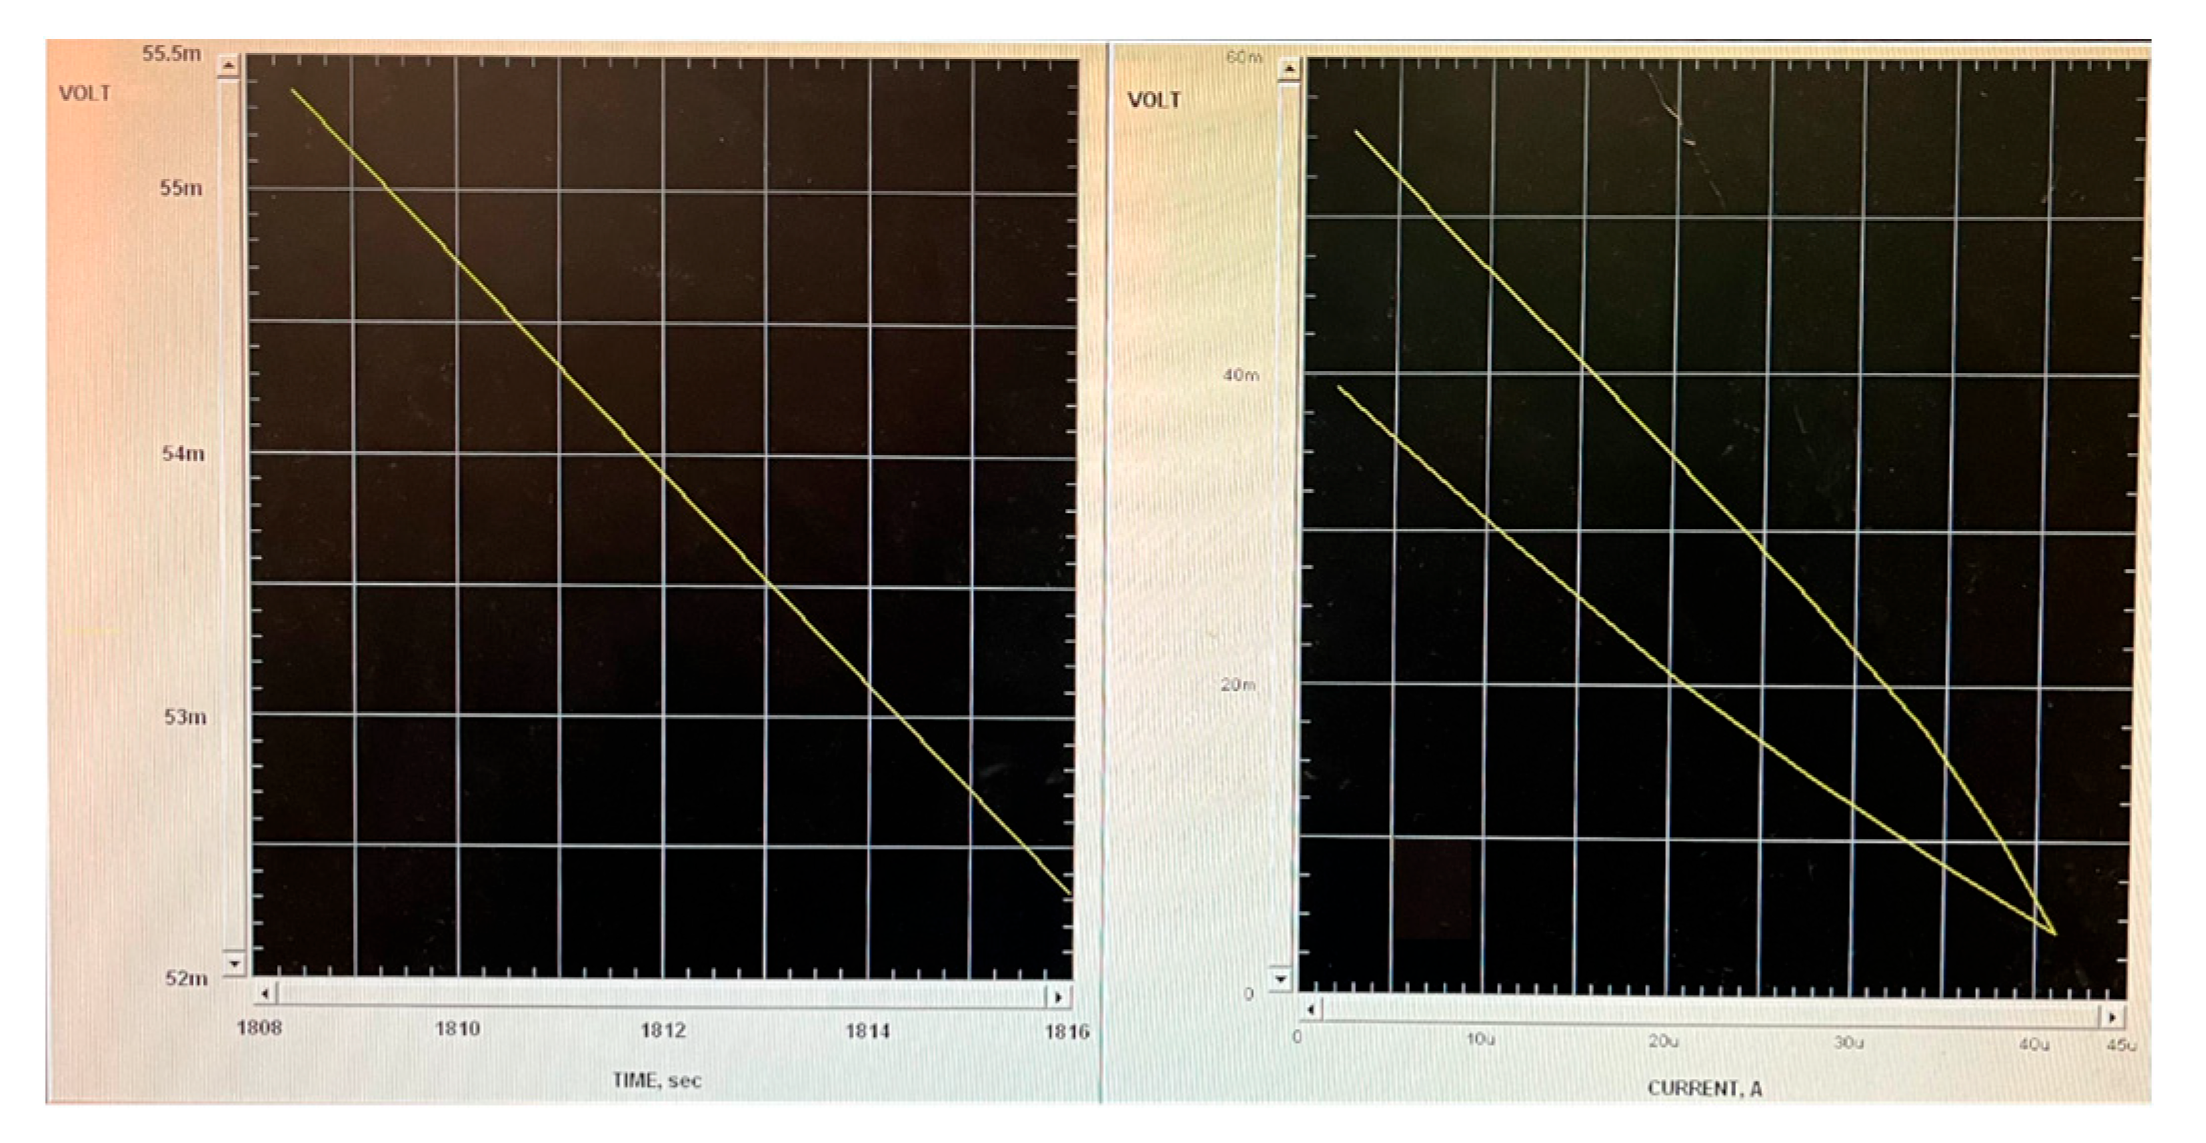The image size is (2206, 1143).
Task: Click the 52m minimum voltage axis value
Action: 186,978
